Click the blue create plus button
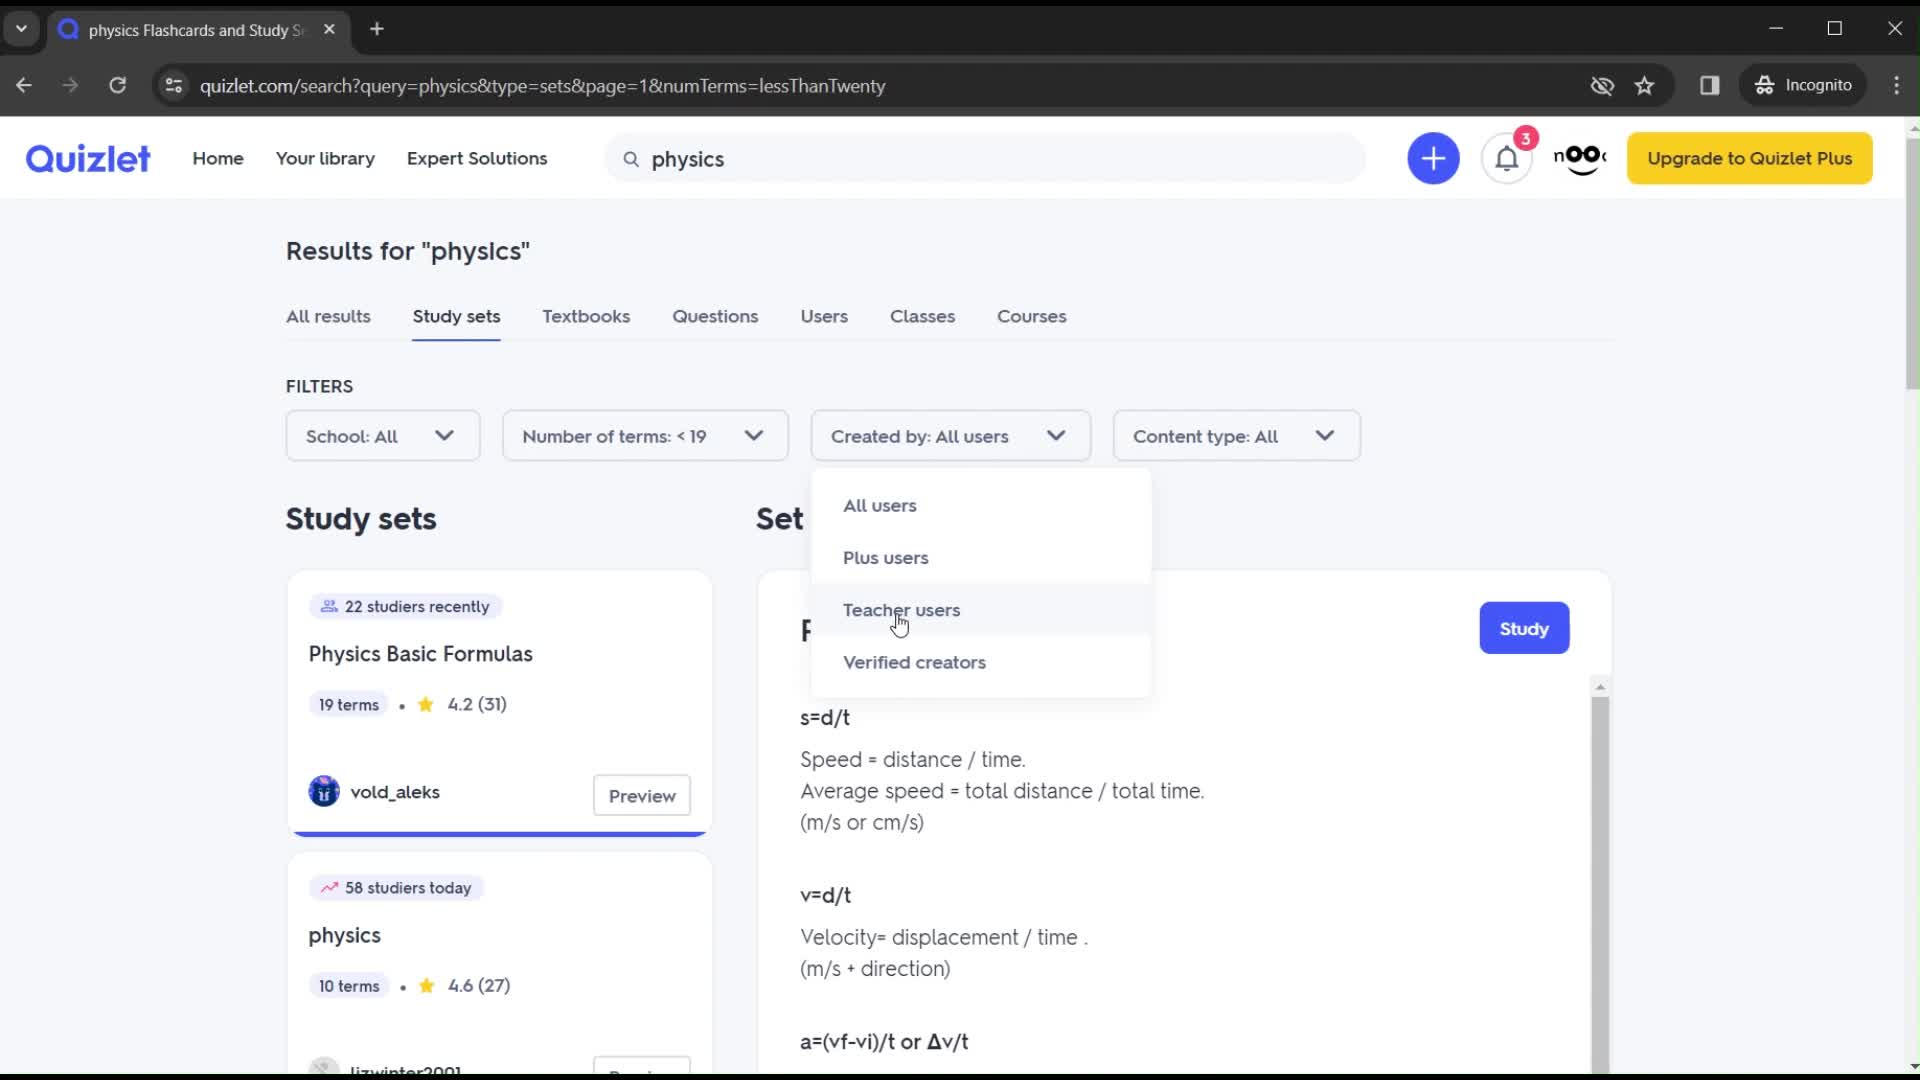The width and height of the screenshot is (1920, 1080). pos(1433,158)
